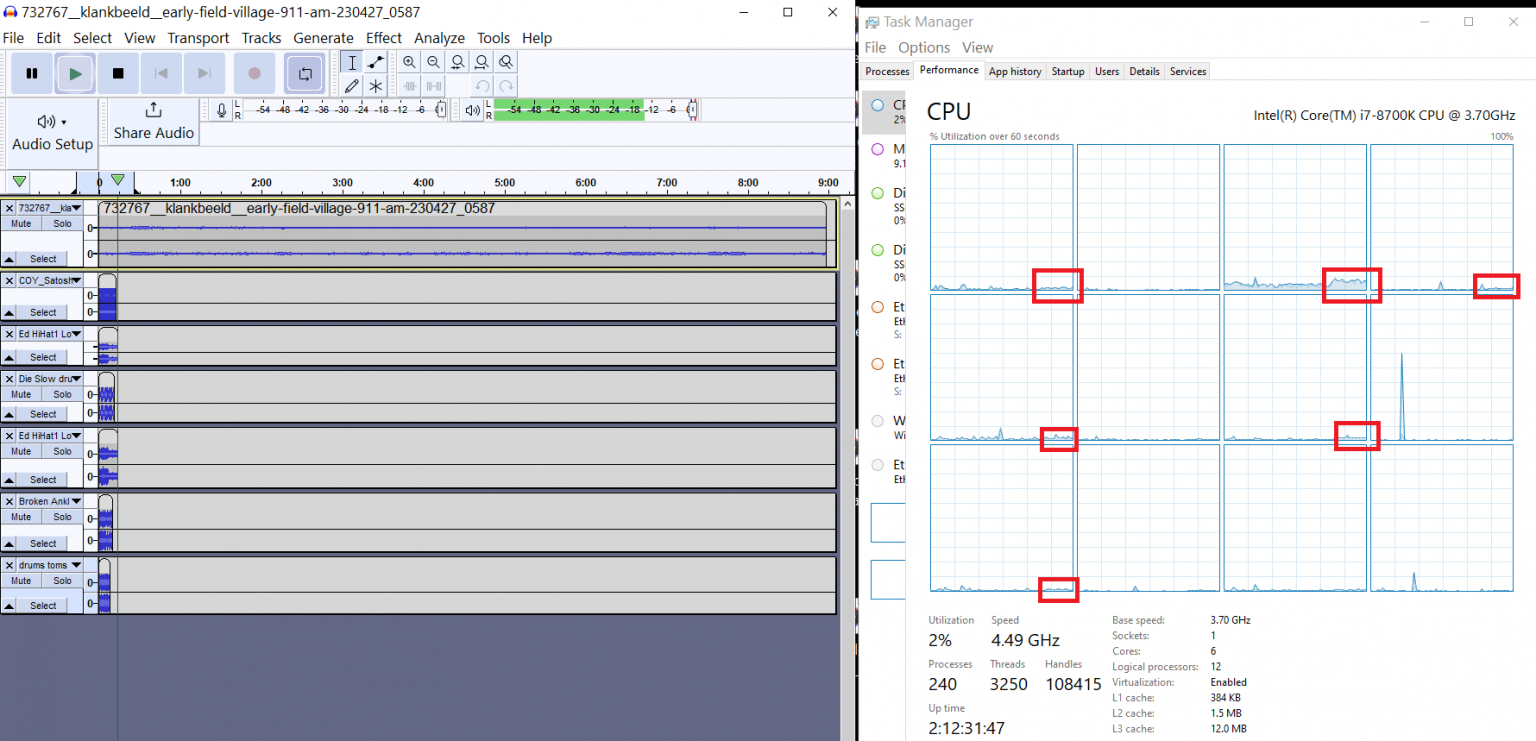Viewport: 1536px width, 741px height.
Task: Click the Share Audio button
Action: (x=153, y=121)
